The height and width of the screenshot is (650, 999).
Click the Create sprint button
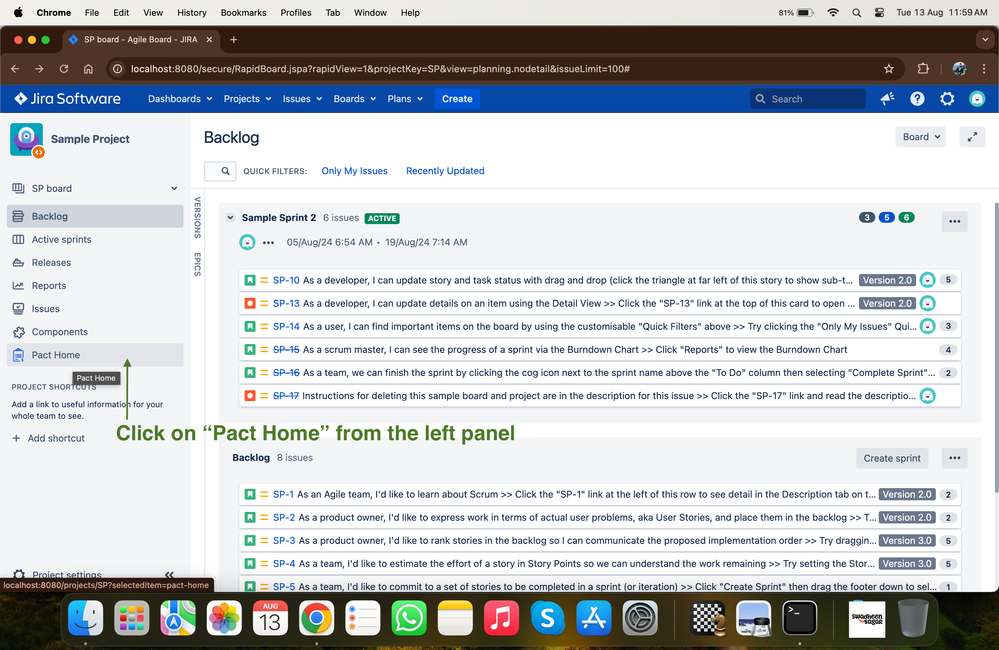point(891,457)
